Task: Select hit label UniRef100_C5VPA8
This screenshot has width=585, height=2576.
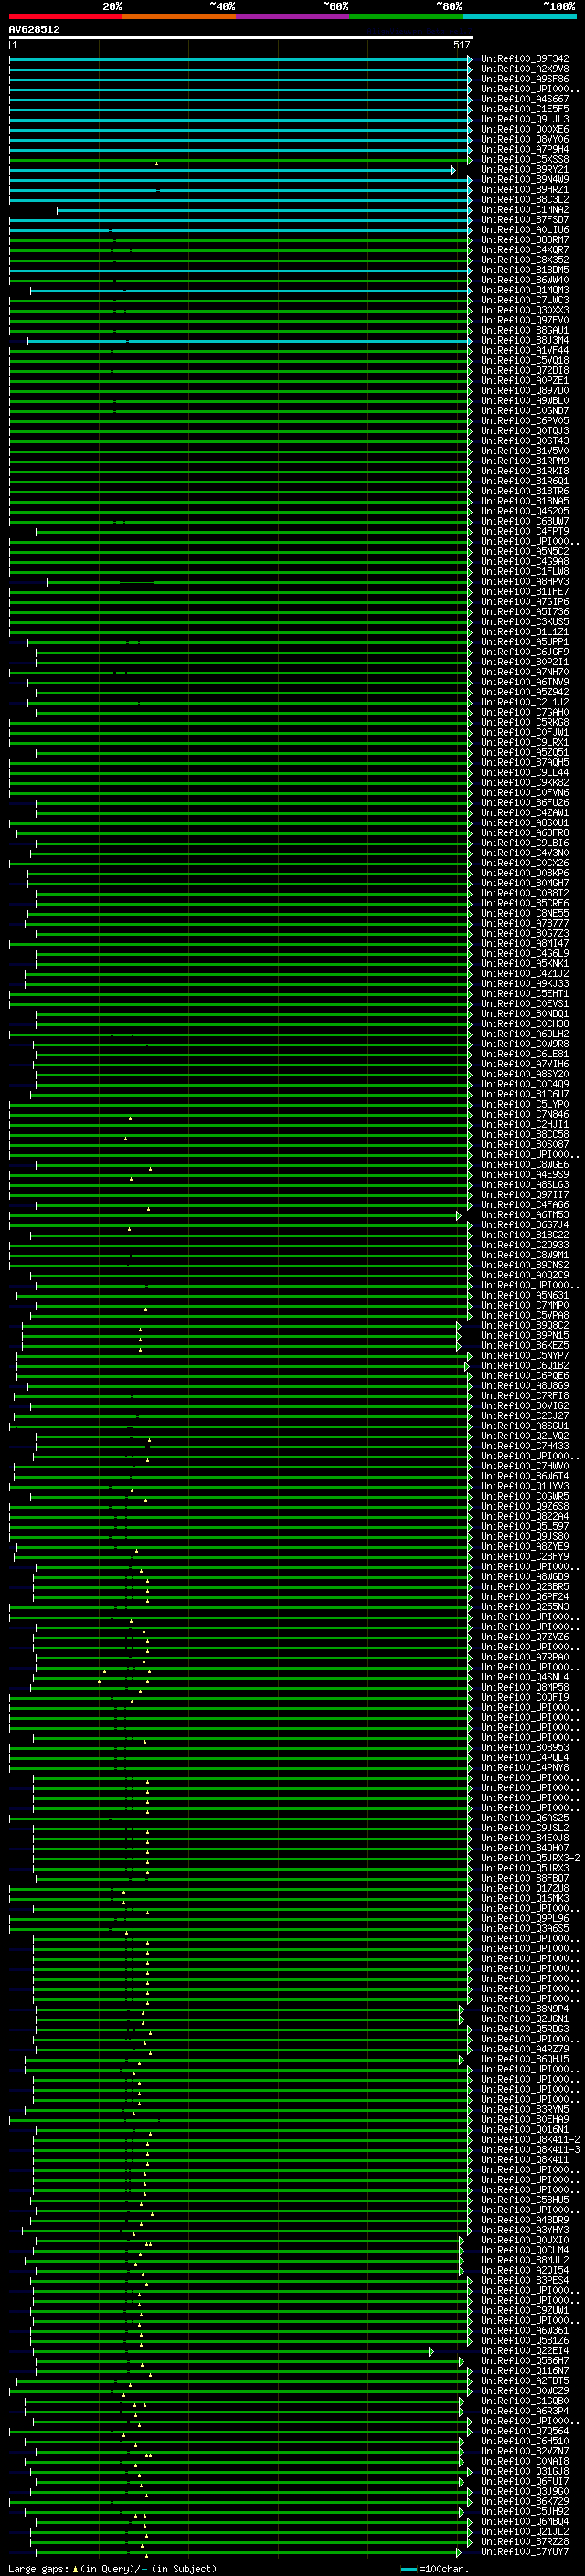Action: [525, 1316]
